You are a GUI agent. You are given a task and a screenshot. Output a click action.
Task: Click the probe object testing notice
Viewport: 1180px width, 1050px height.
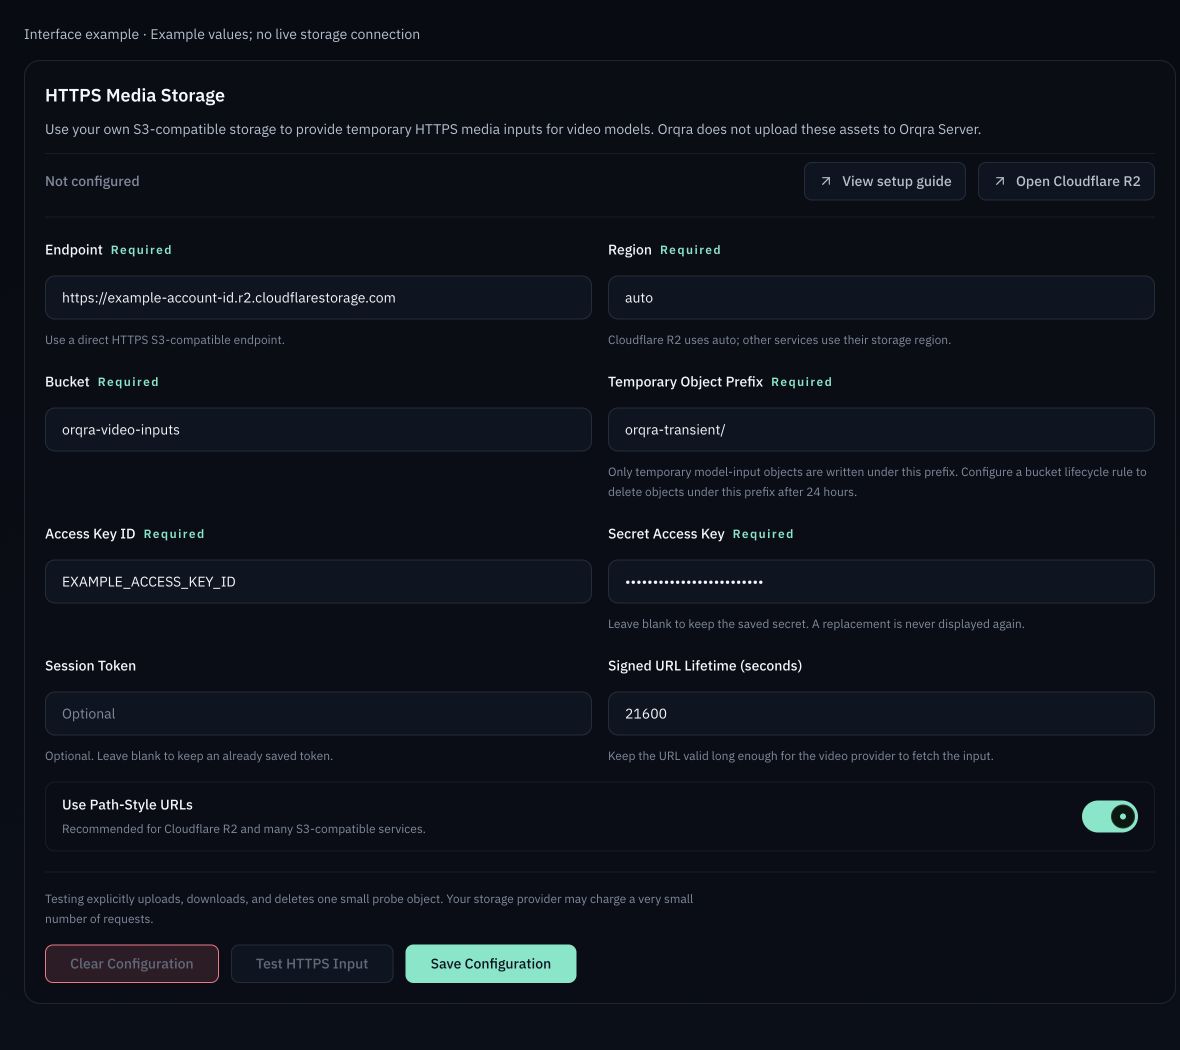pos(369,908)
